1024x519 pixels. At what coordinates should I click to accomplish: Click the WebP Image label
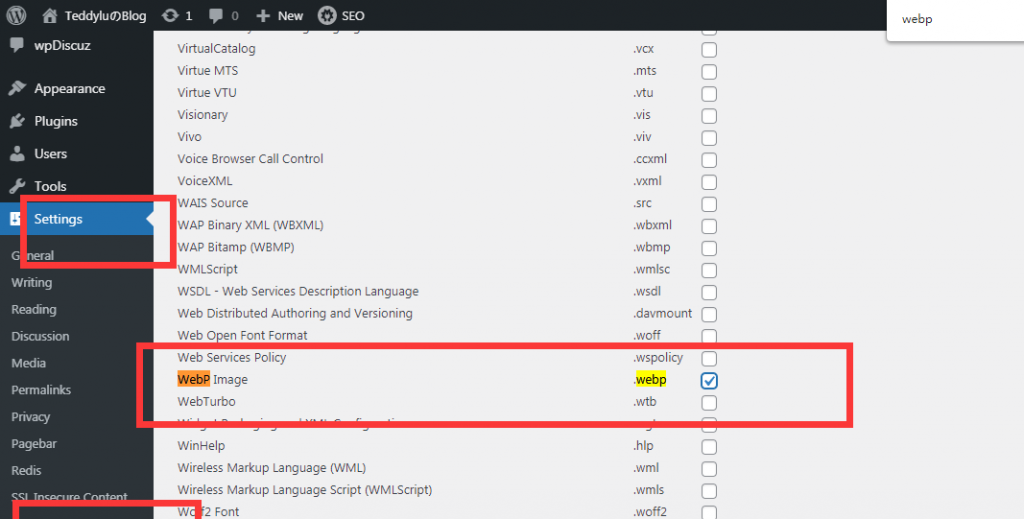point(212,379)
